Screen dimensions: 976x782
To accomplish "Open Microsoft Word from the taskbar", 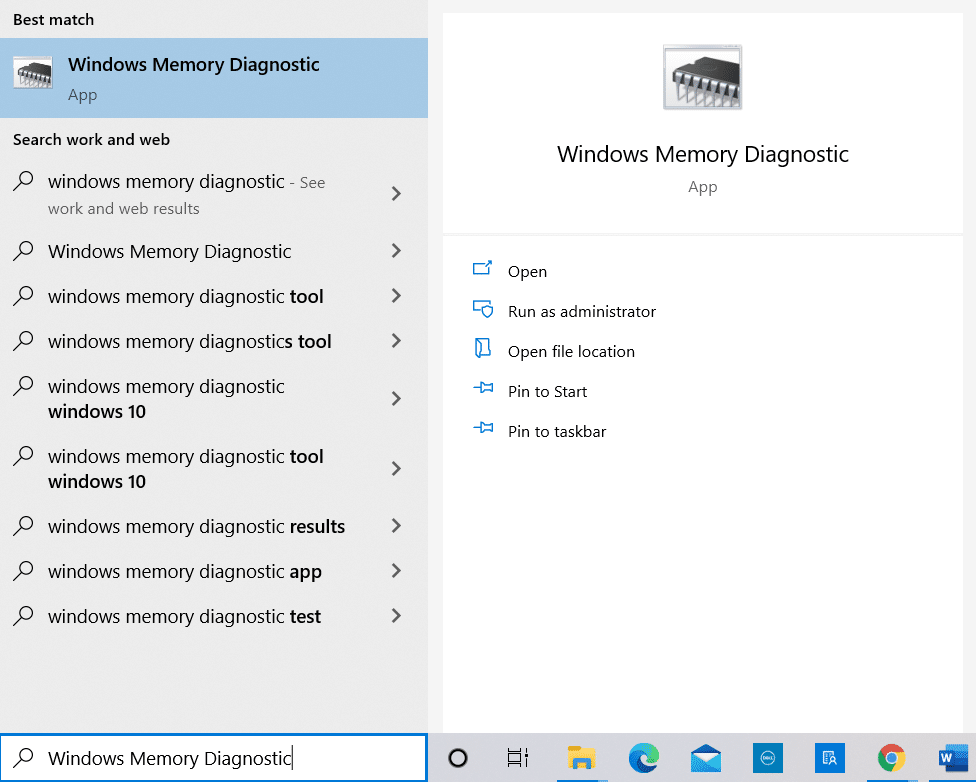I will [x=952, y=758].
